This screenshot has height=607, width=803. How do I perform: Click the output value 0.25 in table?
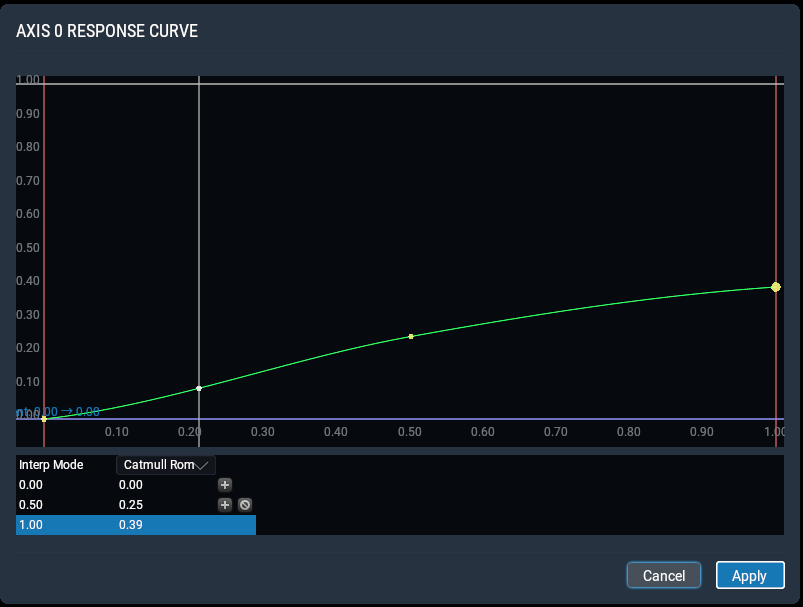131,505
